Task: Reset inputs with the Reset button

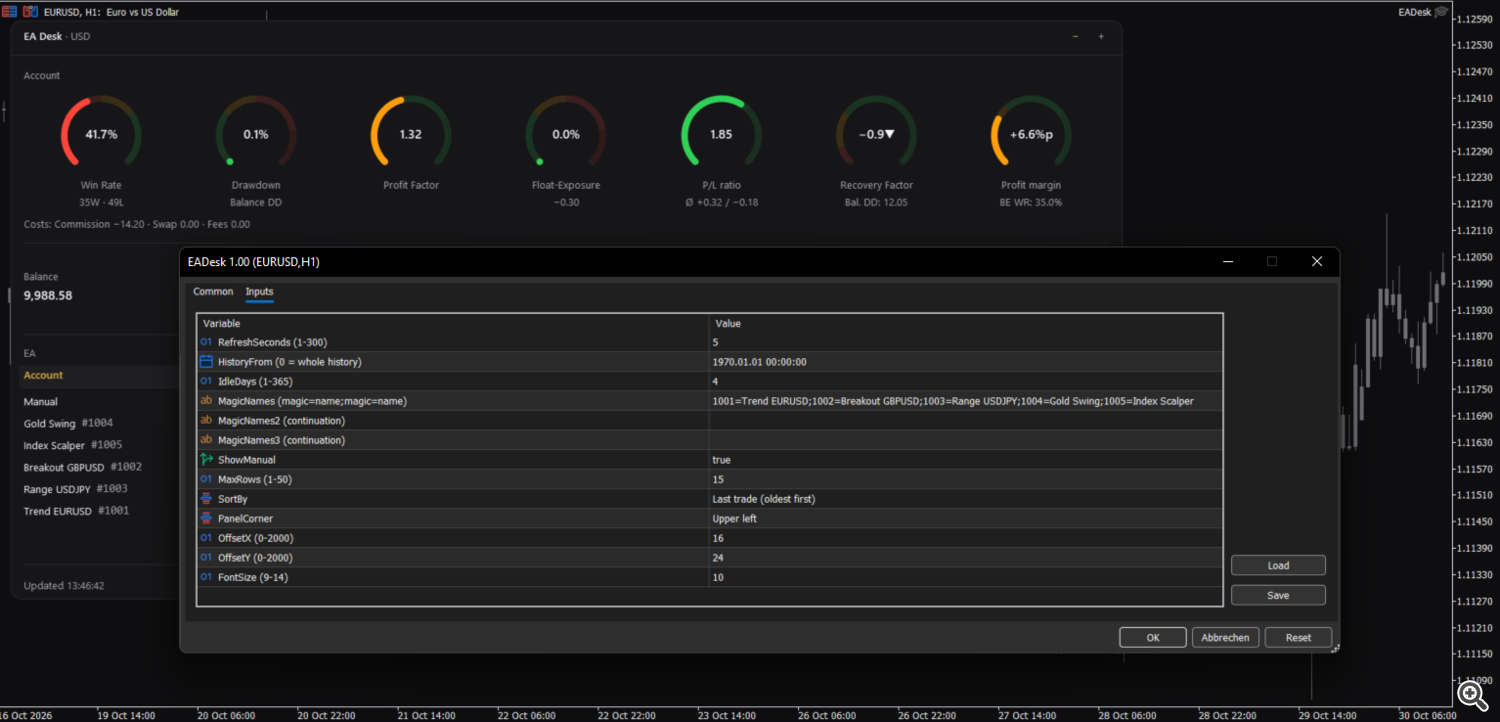Action: pos(1298,637)
